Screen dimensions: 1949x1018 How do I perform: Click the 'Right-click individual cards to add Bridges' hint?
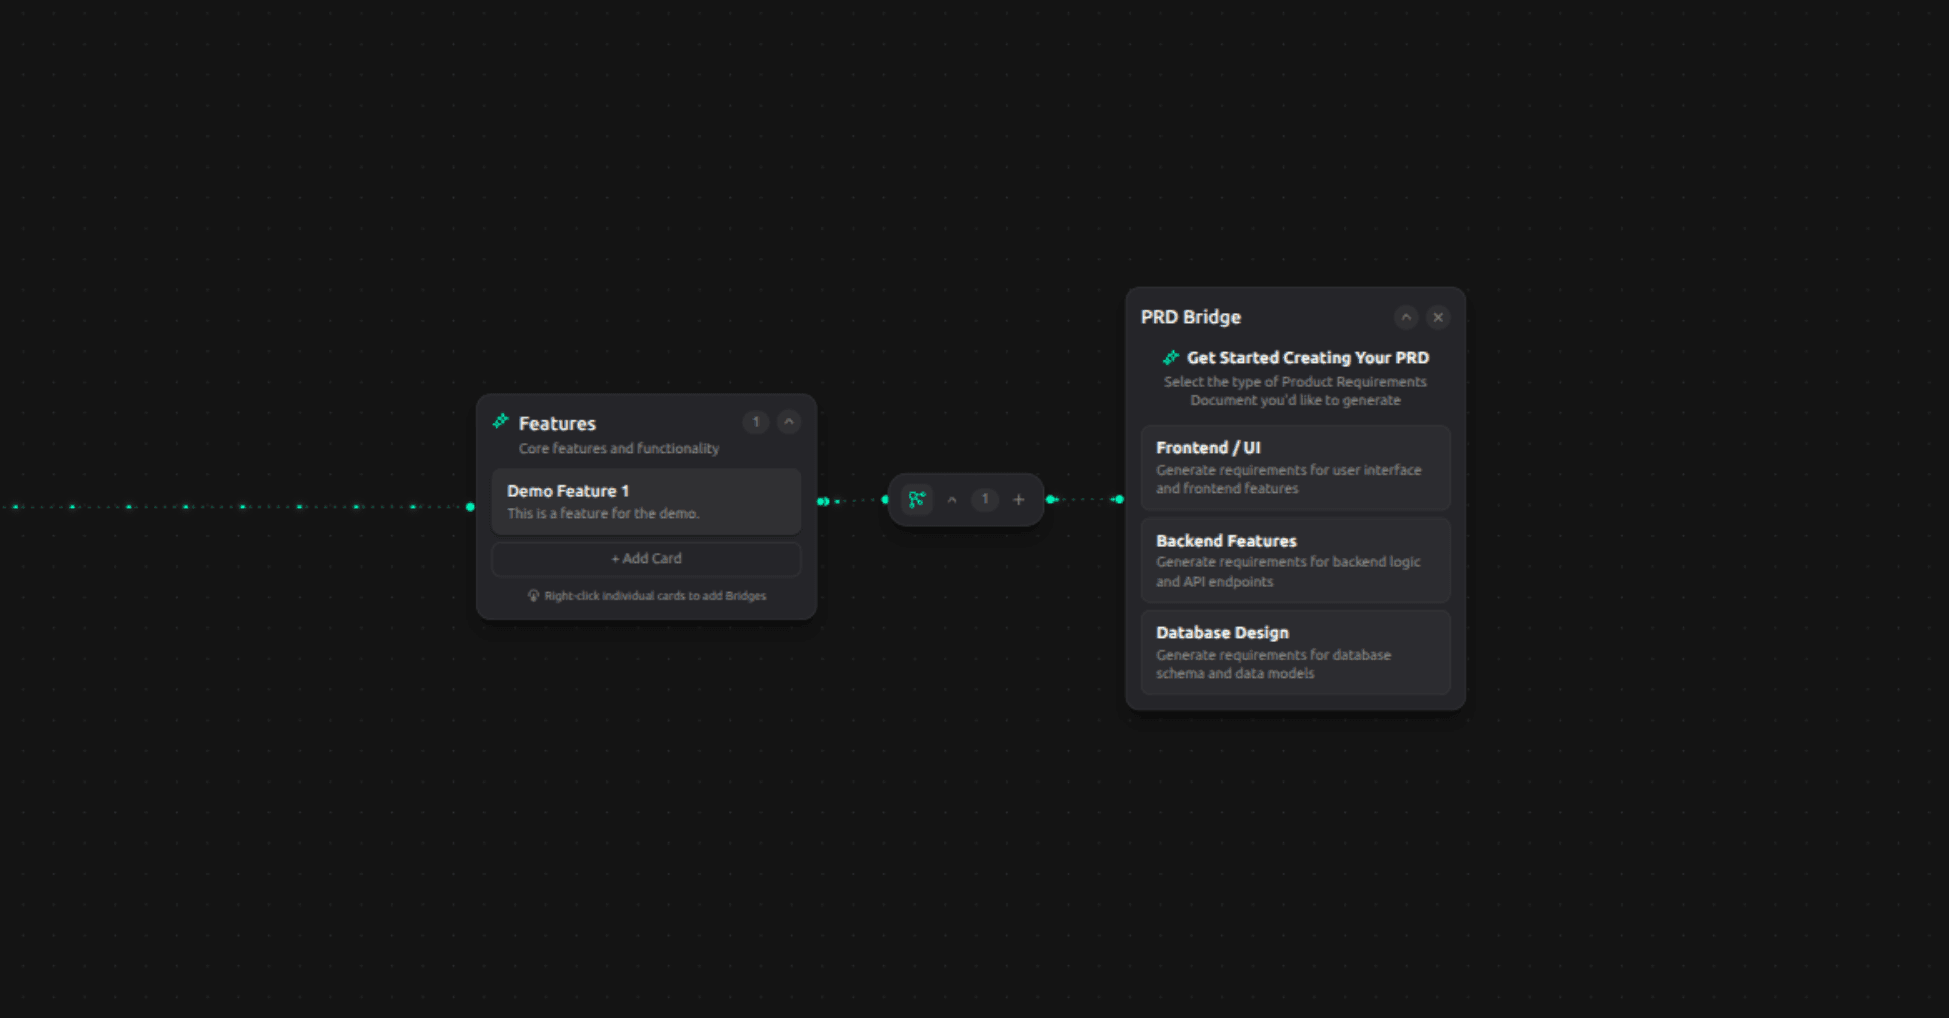[x=655, y=596]
